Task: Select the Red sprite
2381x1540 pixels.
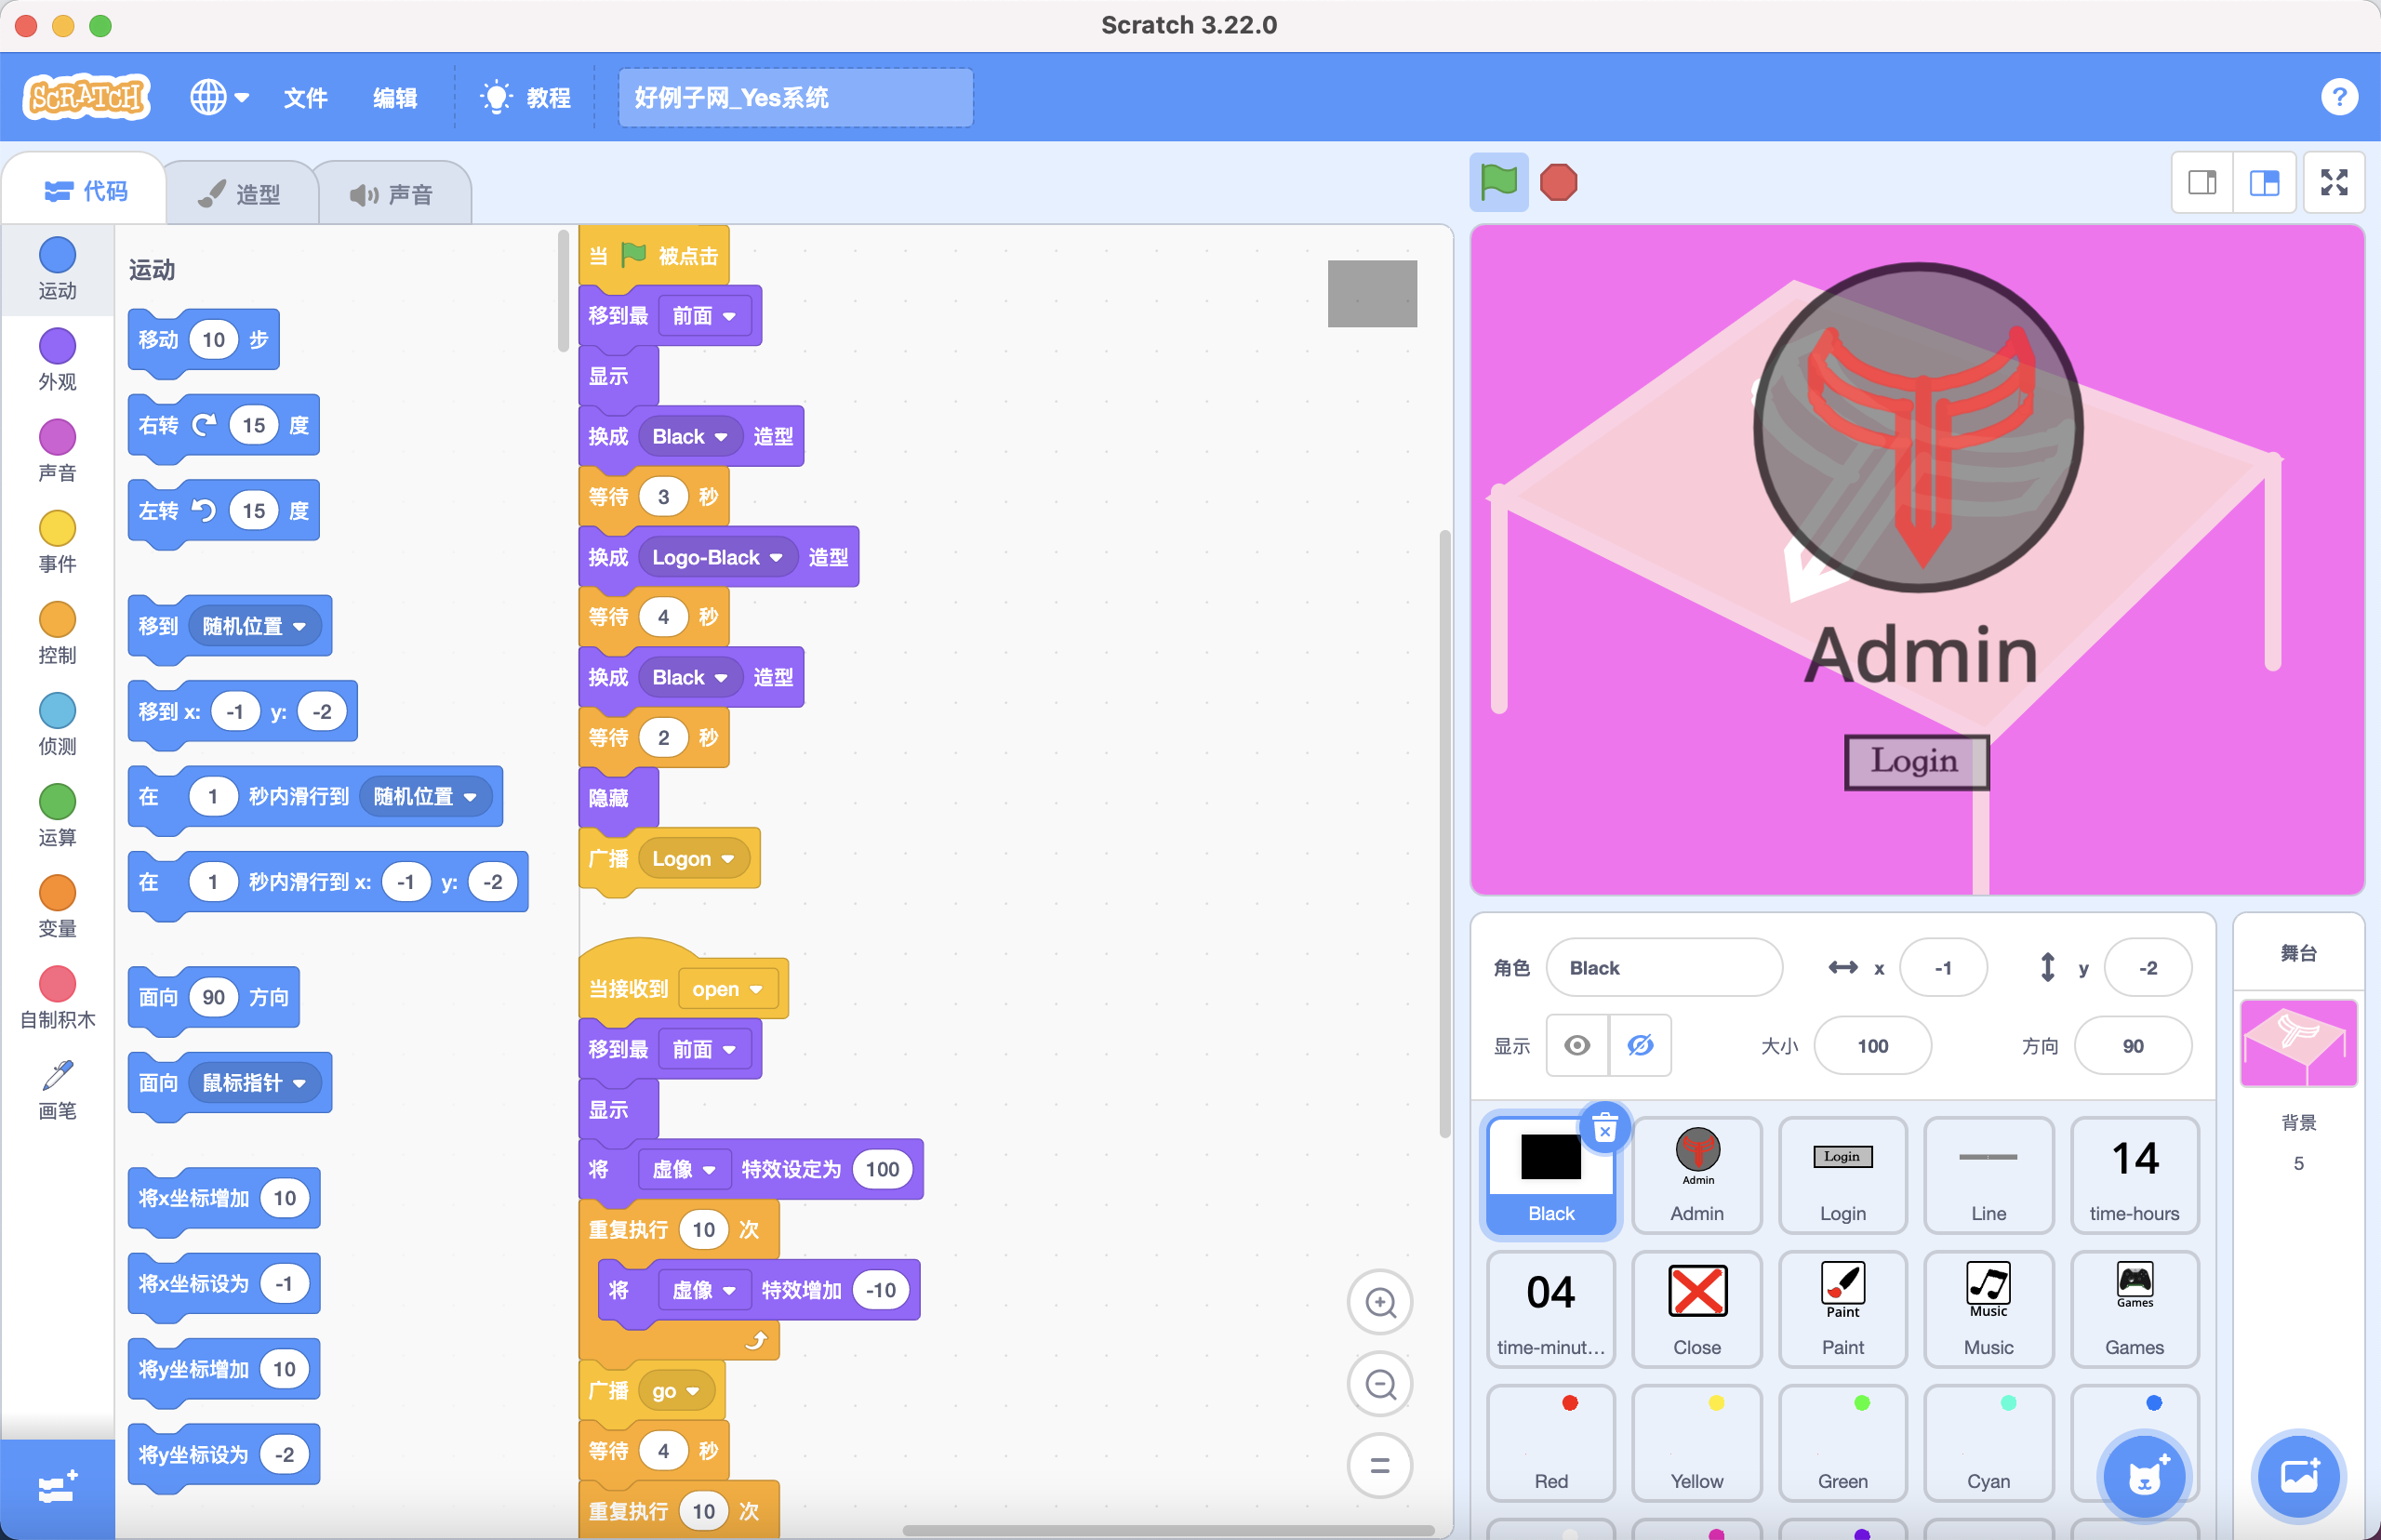Action: [x=1551, y=1442]
